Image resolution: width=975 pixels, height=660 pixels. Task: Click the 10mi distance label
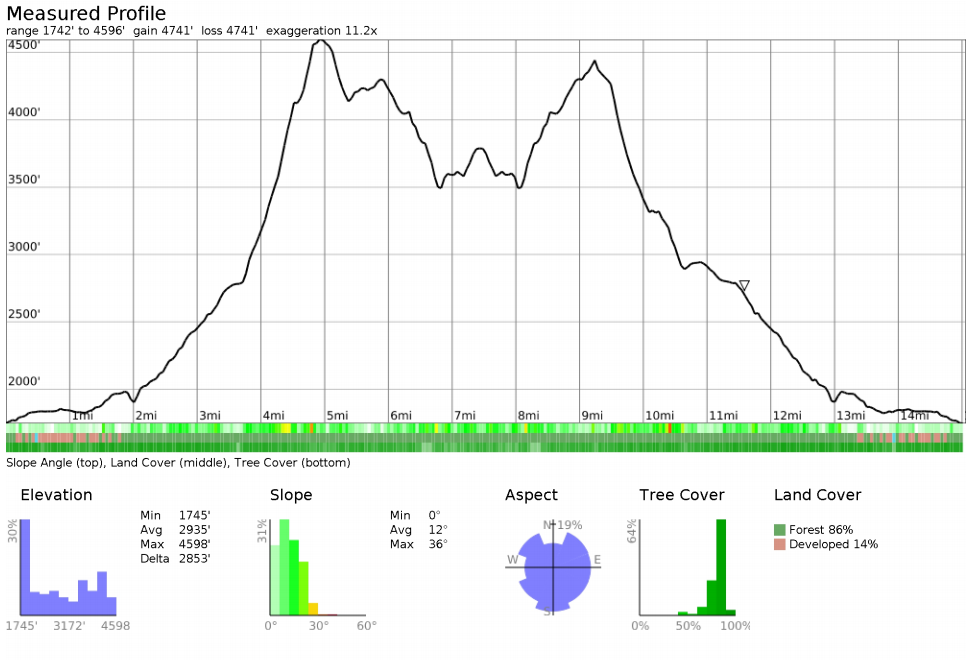[x=660, y=416]
